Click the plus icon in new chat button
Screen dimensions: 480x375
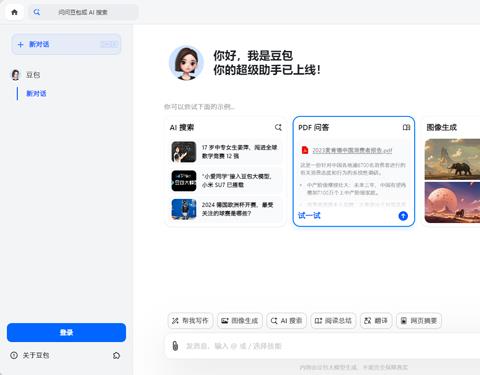[20, 44]
